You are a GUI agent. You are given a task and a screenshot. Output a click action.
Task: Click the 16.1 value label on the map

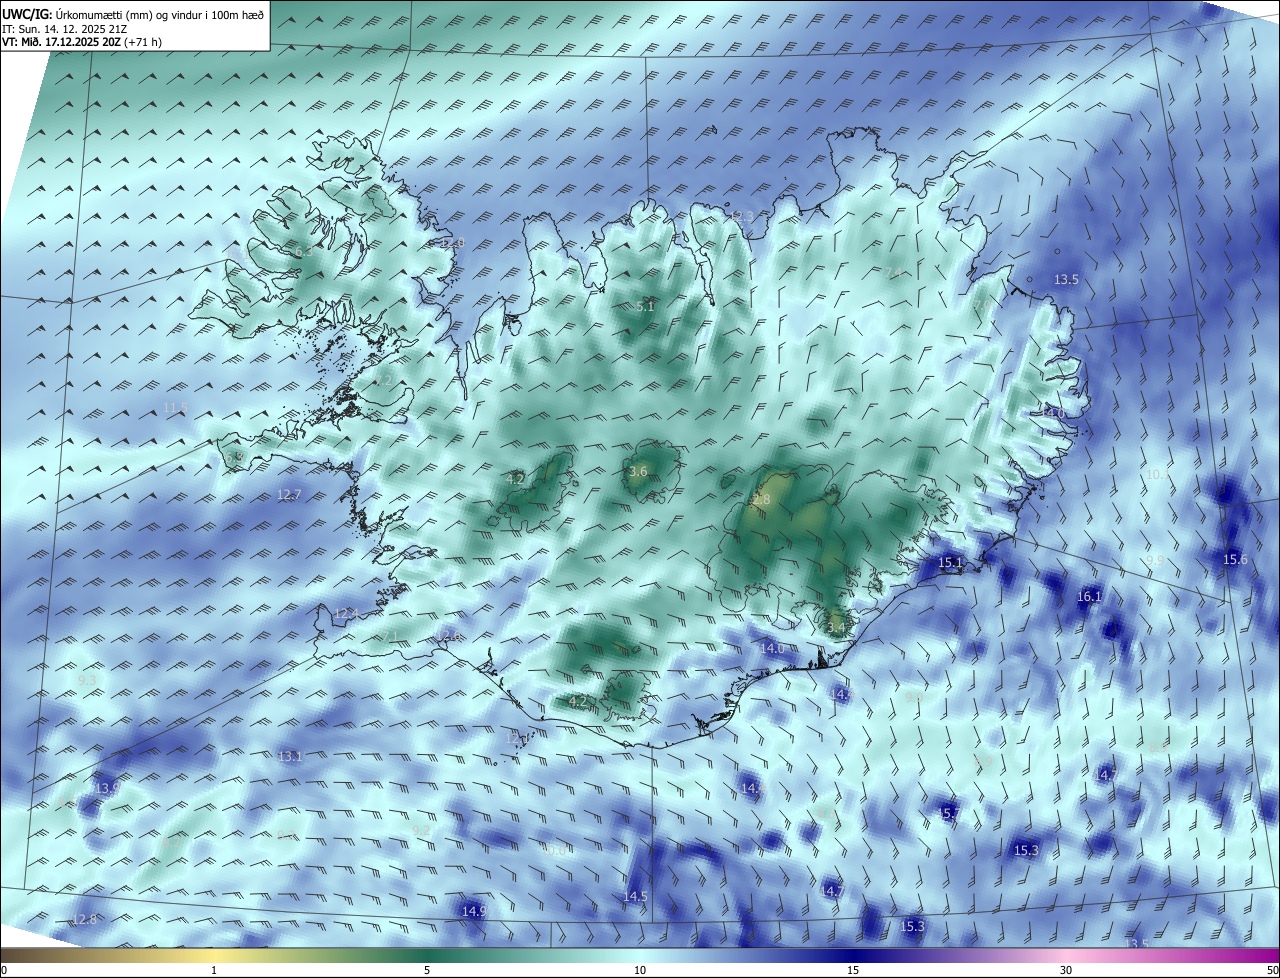click(x=1089, y=596)
